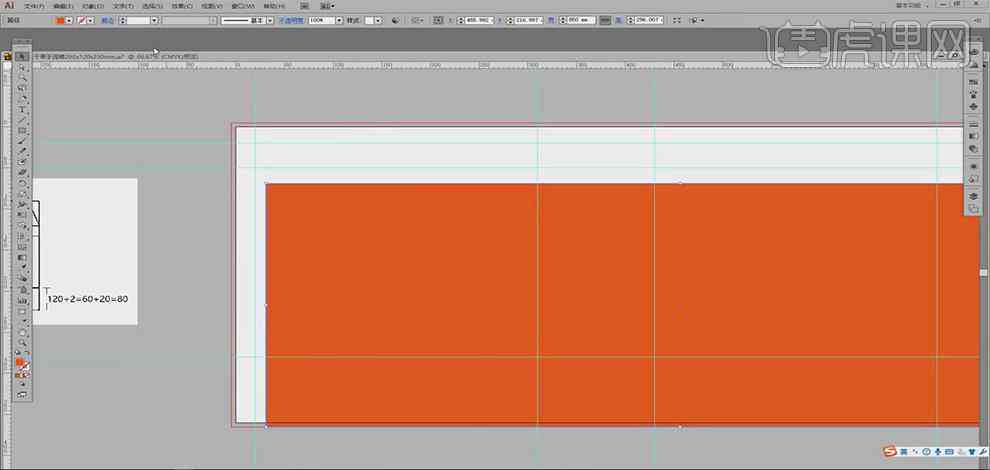Select the Eraser tool
Screen dimensions: 990x470
coord(22,172)
